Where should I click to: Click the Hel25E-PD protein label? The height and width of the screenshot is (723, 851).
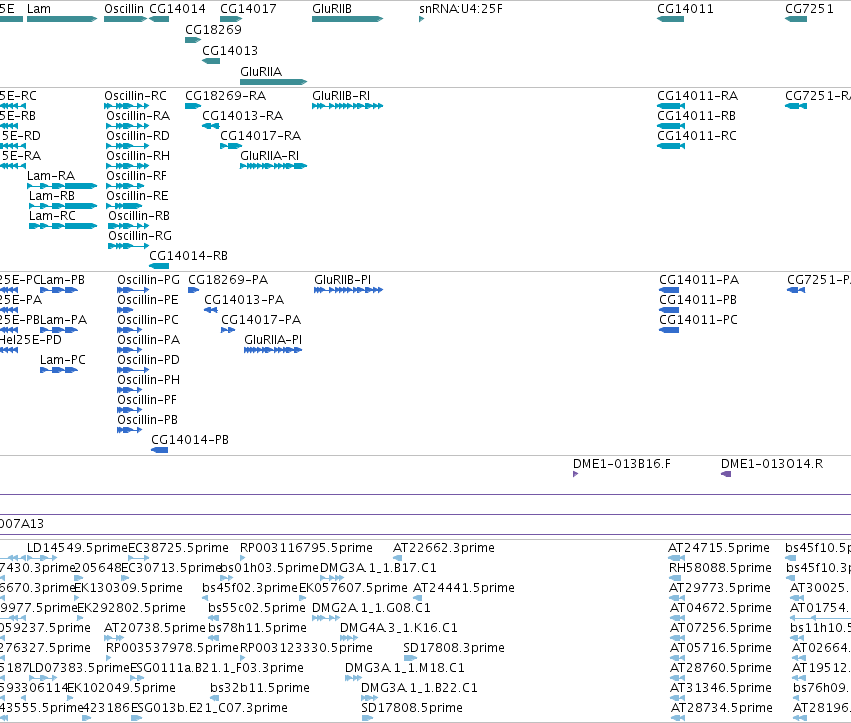[x=30, y=340]
